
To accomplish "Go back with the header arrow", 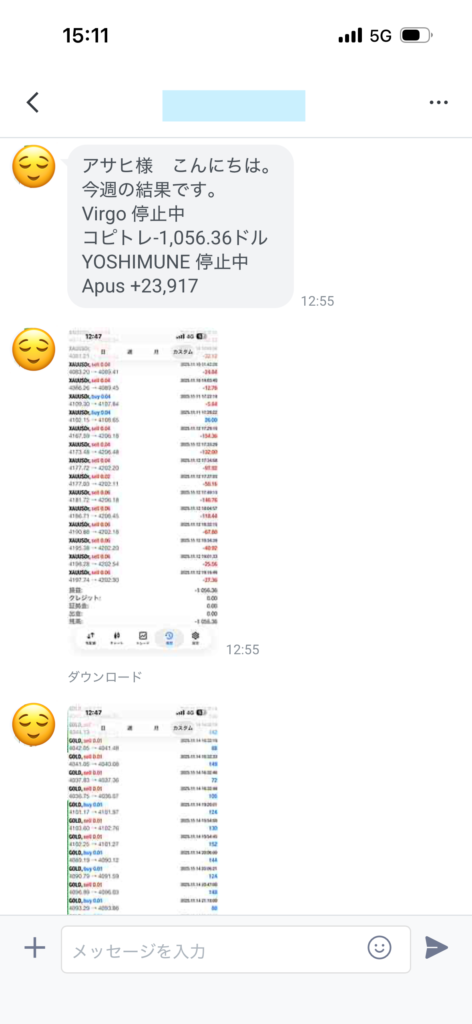I will [x=33, y=103].
